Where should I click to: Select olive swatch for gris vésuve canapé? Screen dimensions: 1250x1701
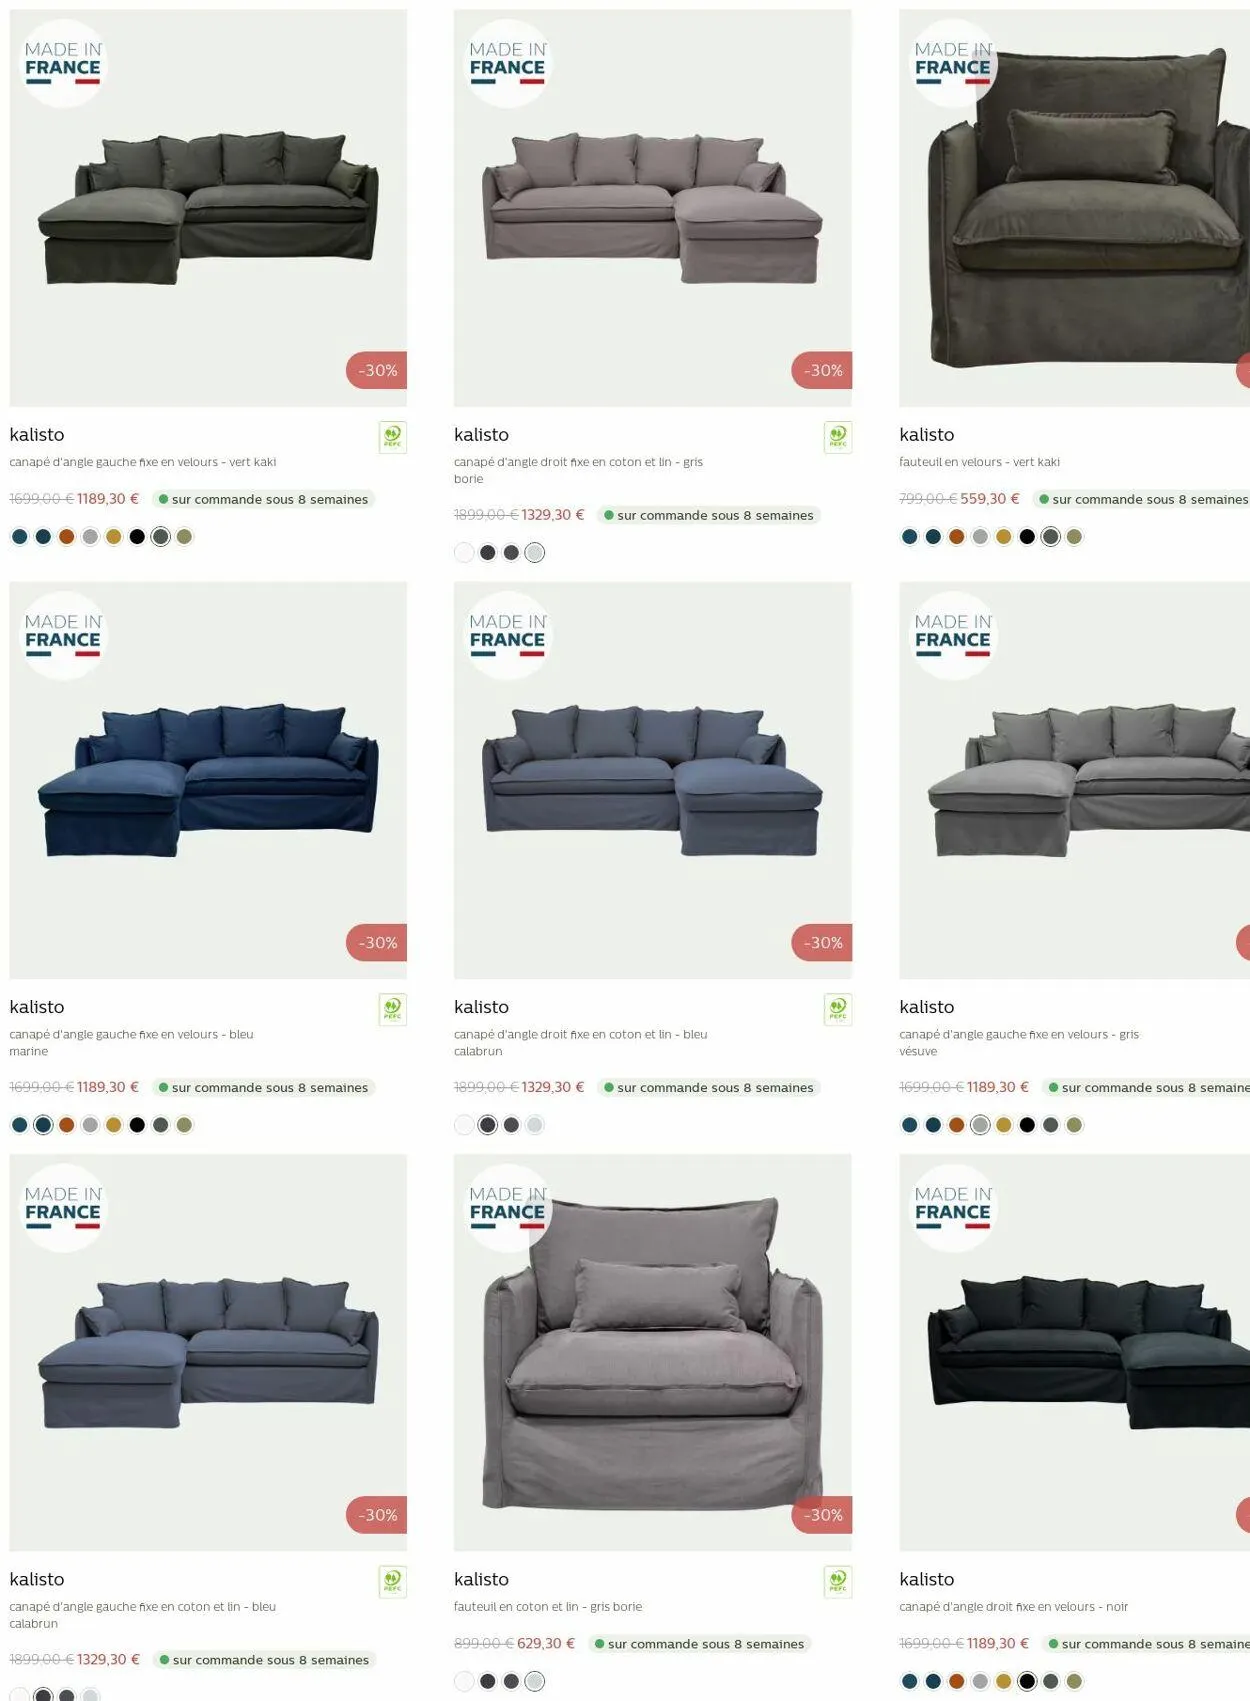point(1074,1125)
